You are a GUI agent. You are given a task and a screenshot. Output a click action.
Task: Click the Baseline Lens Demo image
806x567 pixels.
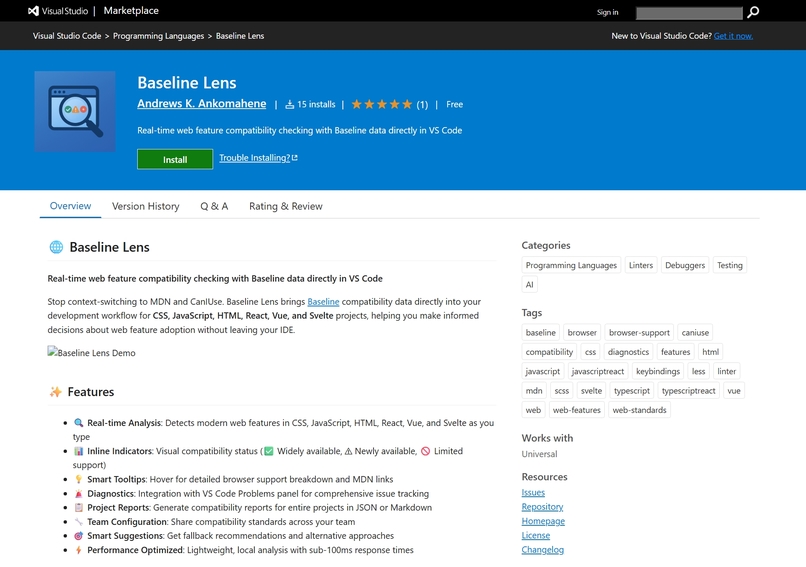pyautogui.click(x=91, y=353)
